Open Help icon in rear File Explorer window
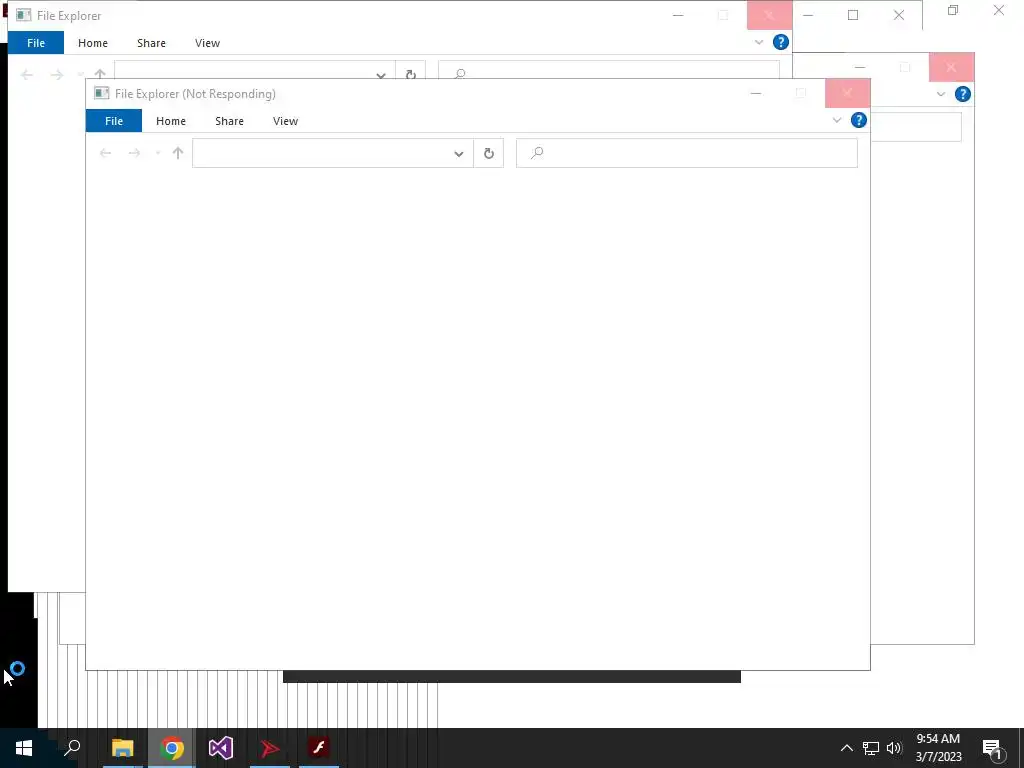The width and height of the screenshot is (1024, 768). click(x=780, y=42)
